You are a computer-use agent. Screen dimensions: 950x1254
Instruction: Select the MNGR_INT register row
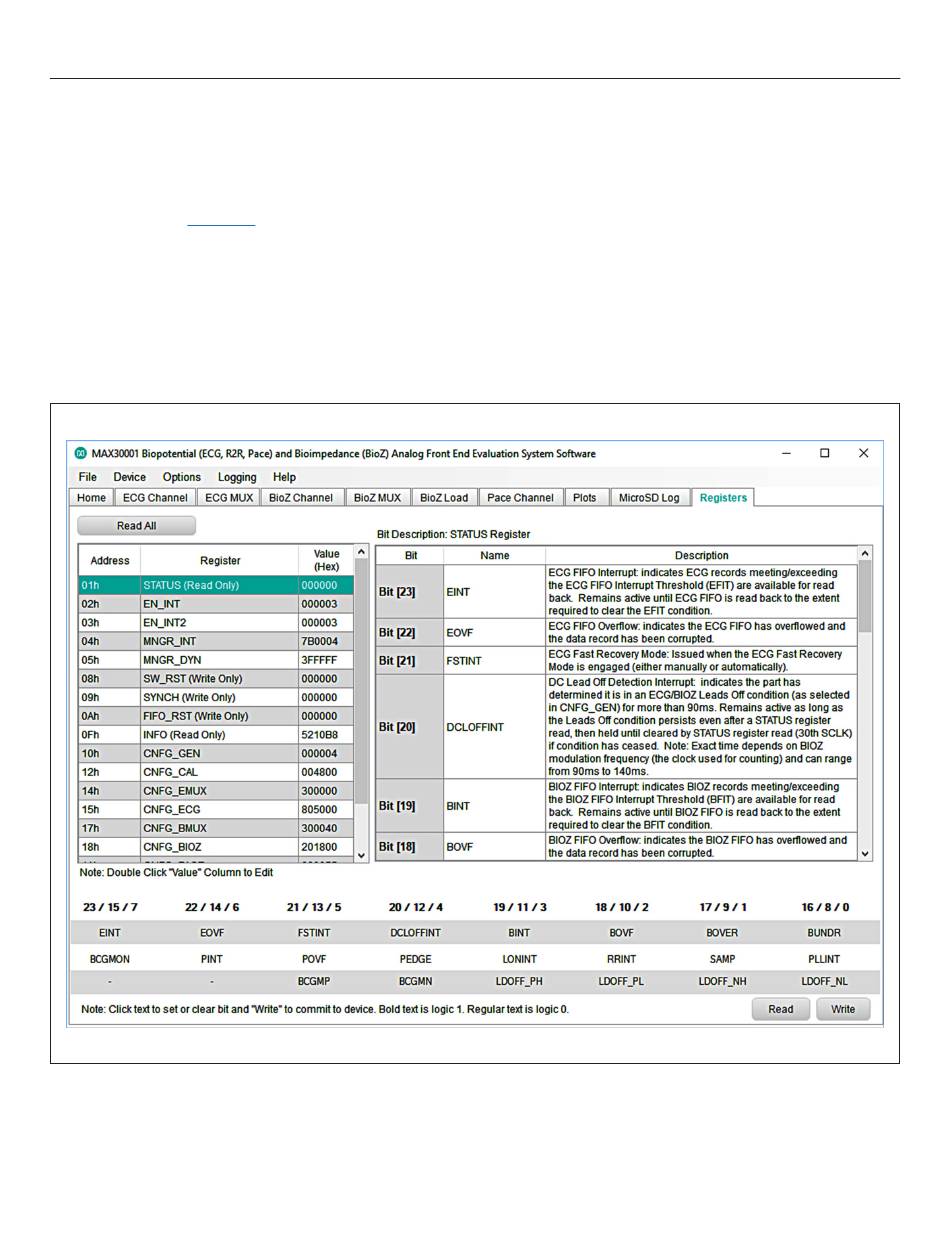(216, 641)
